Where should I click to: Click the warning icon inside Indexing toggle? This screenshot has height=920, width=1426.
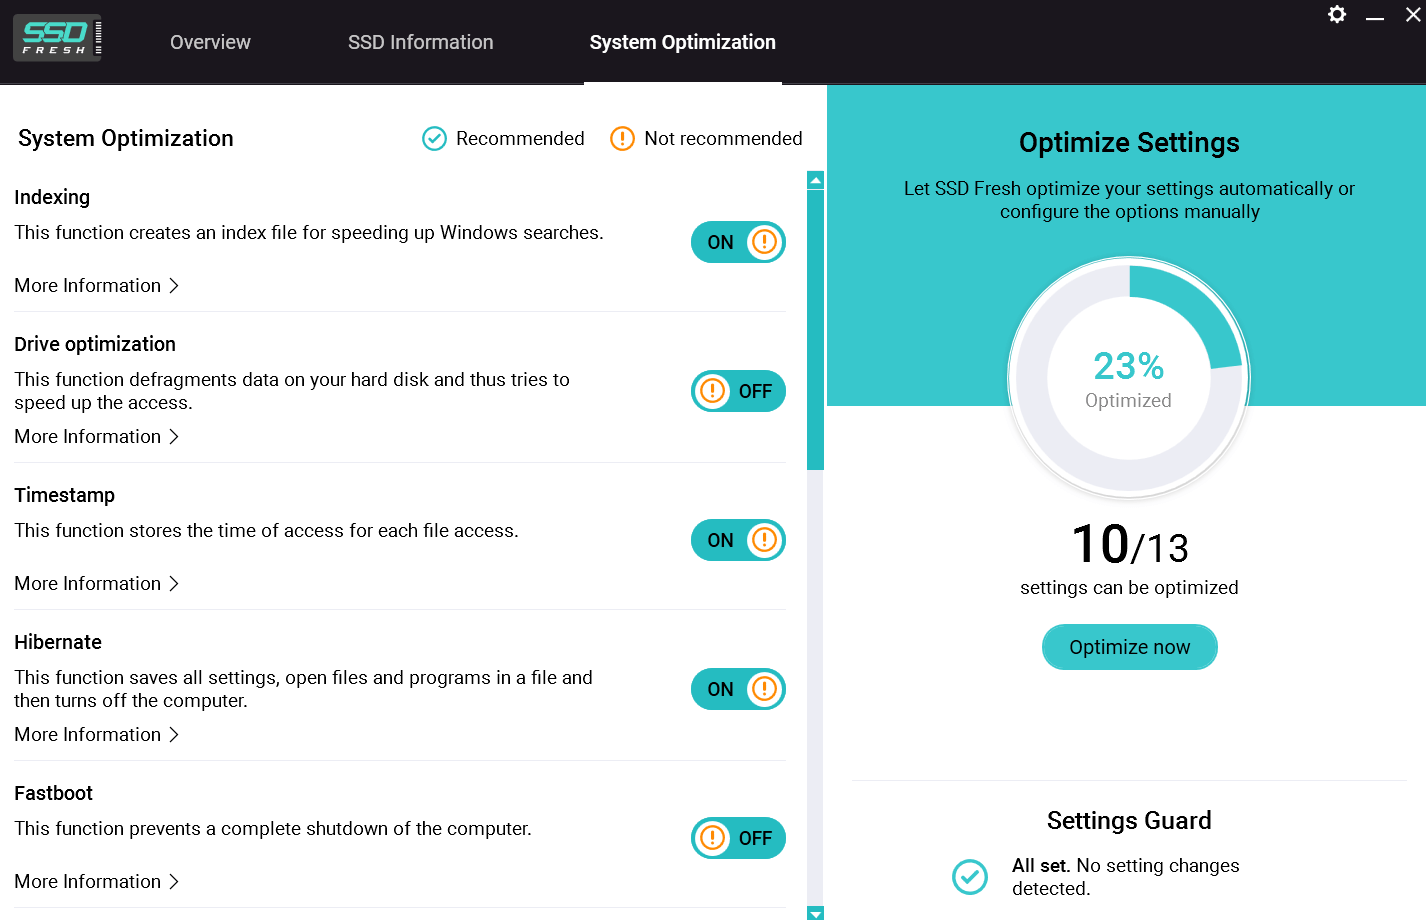[x=763, y=242]
